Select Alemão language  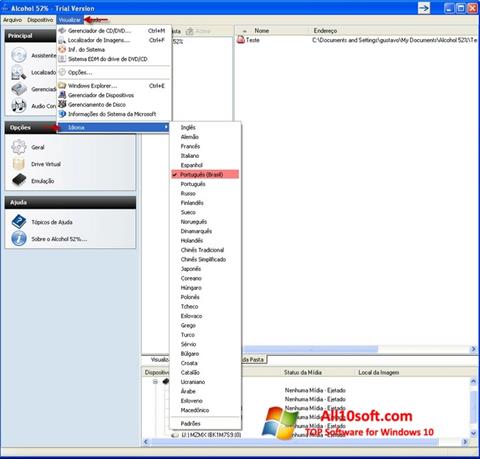point(190,137)
